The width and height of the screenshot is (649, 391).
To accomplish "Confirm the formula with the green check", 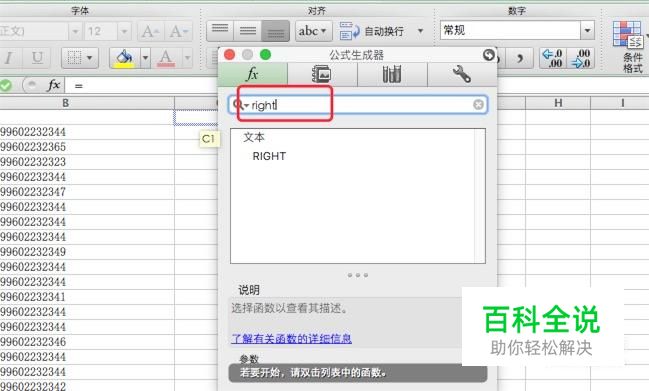I will 6,85.
